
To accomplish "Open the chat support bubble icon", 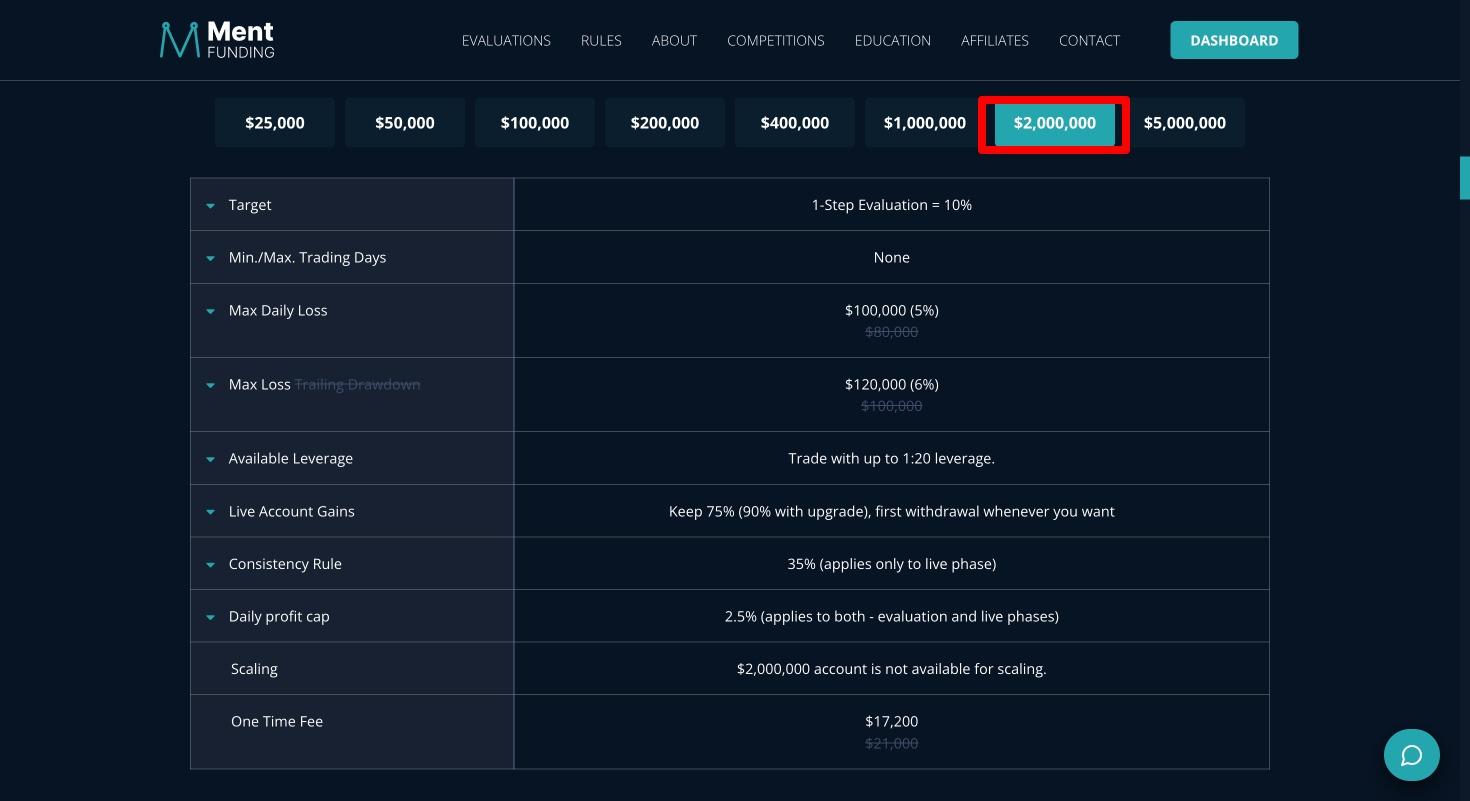I will (x=1411, y=754).
